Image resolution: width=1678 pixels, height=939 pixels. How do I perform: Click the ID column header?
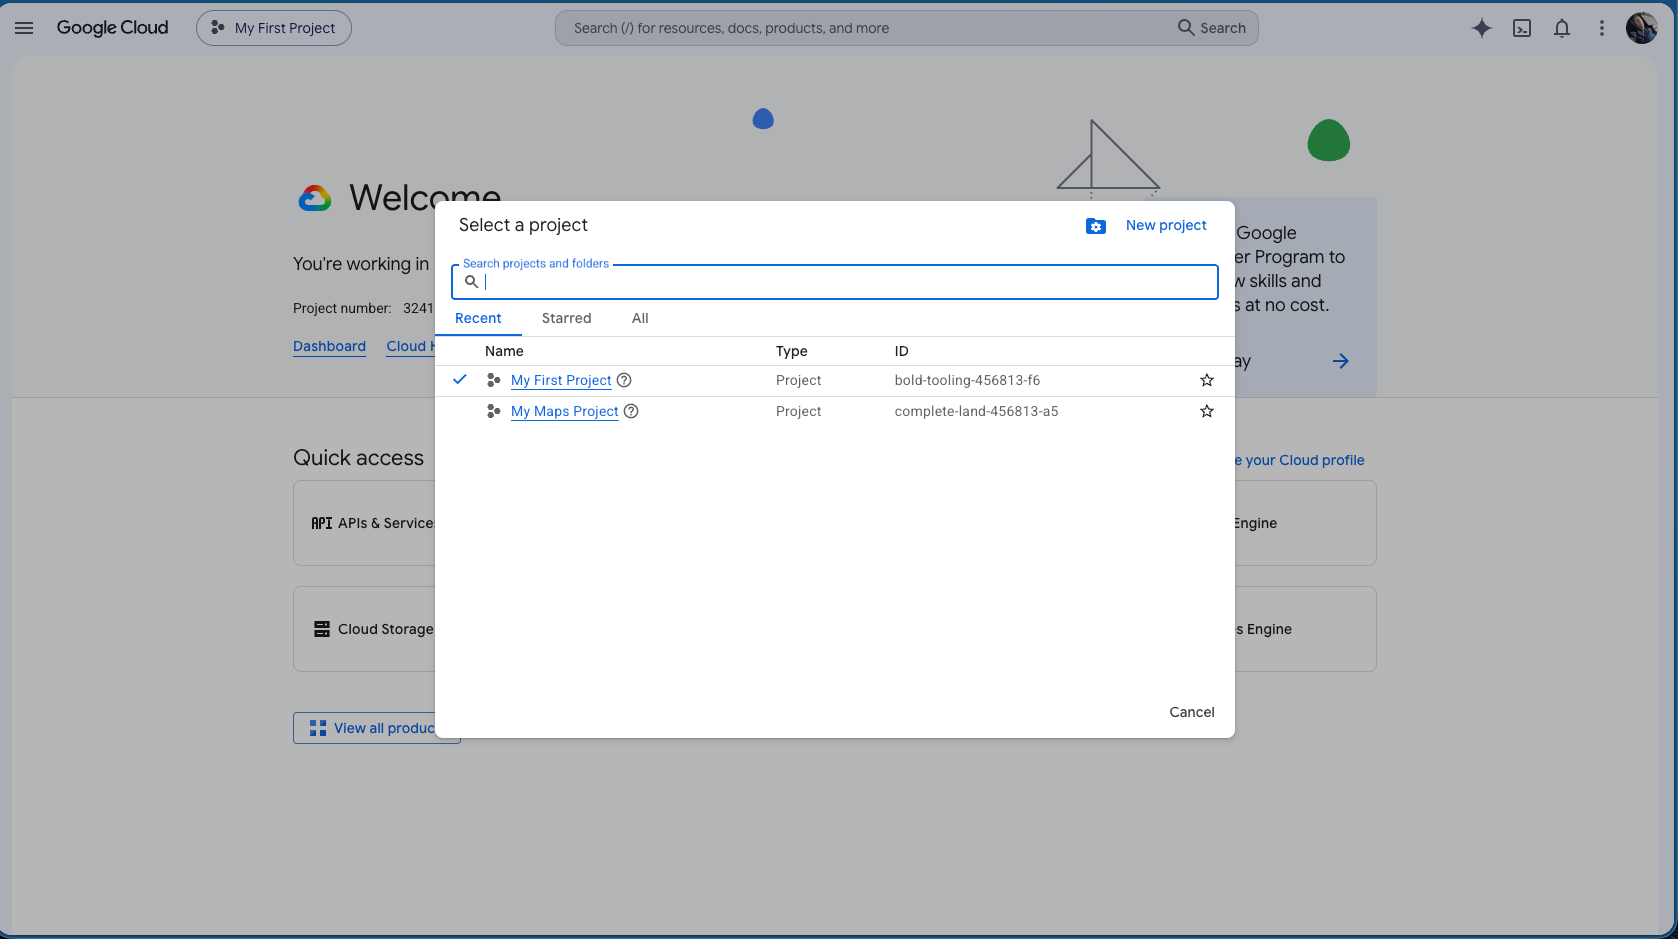pyautogui.click(x=902, y=351)
